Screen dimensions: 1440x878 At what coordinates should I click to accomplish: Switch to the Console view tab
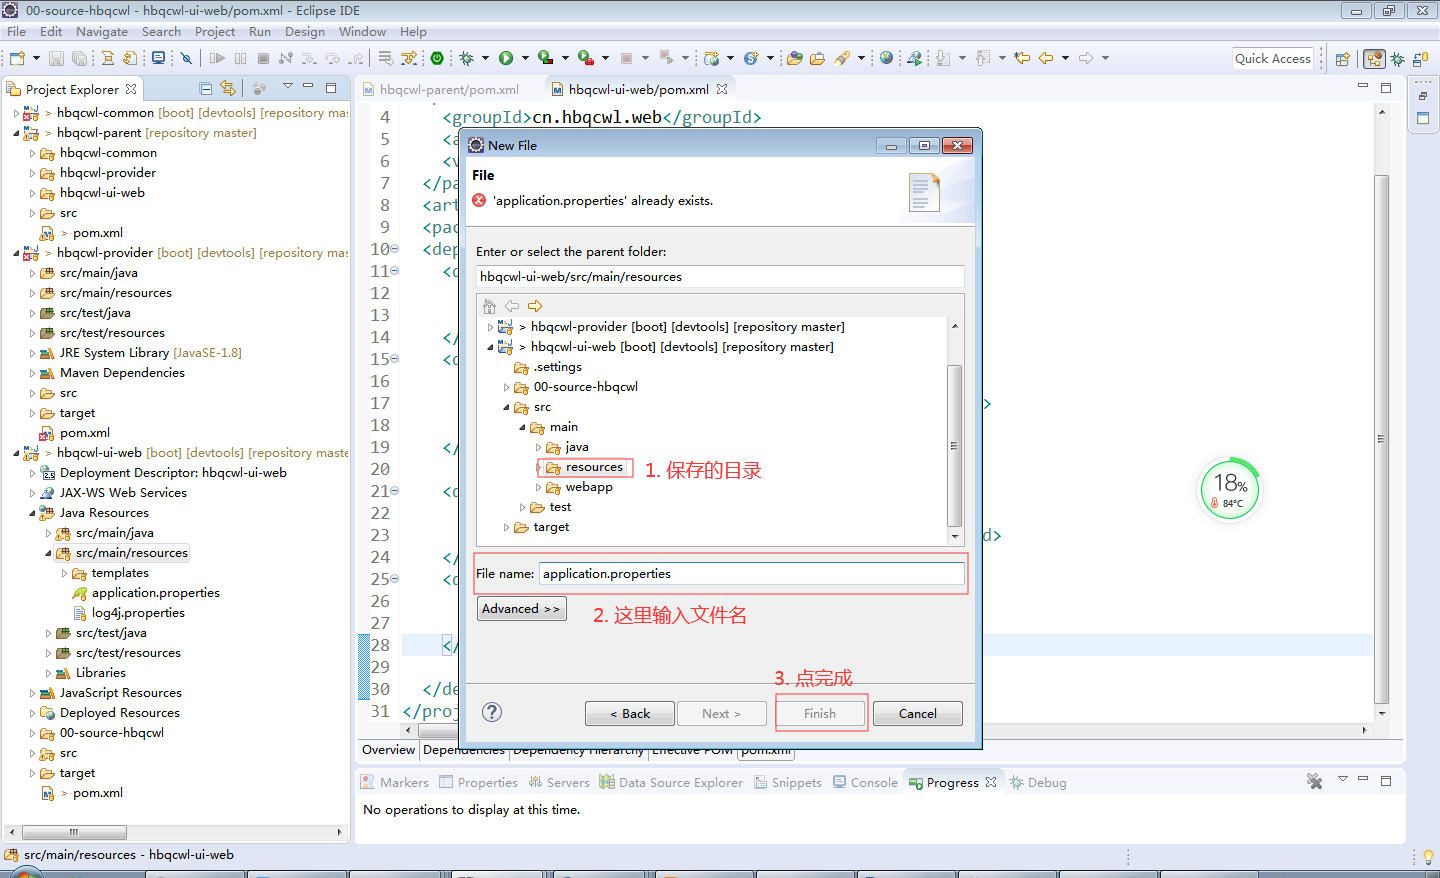(x=865, y=782)
